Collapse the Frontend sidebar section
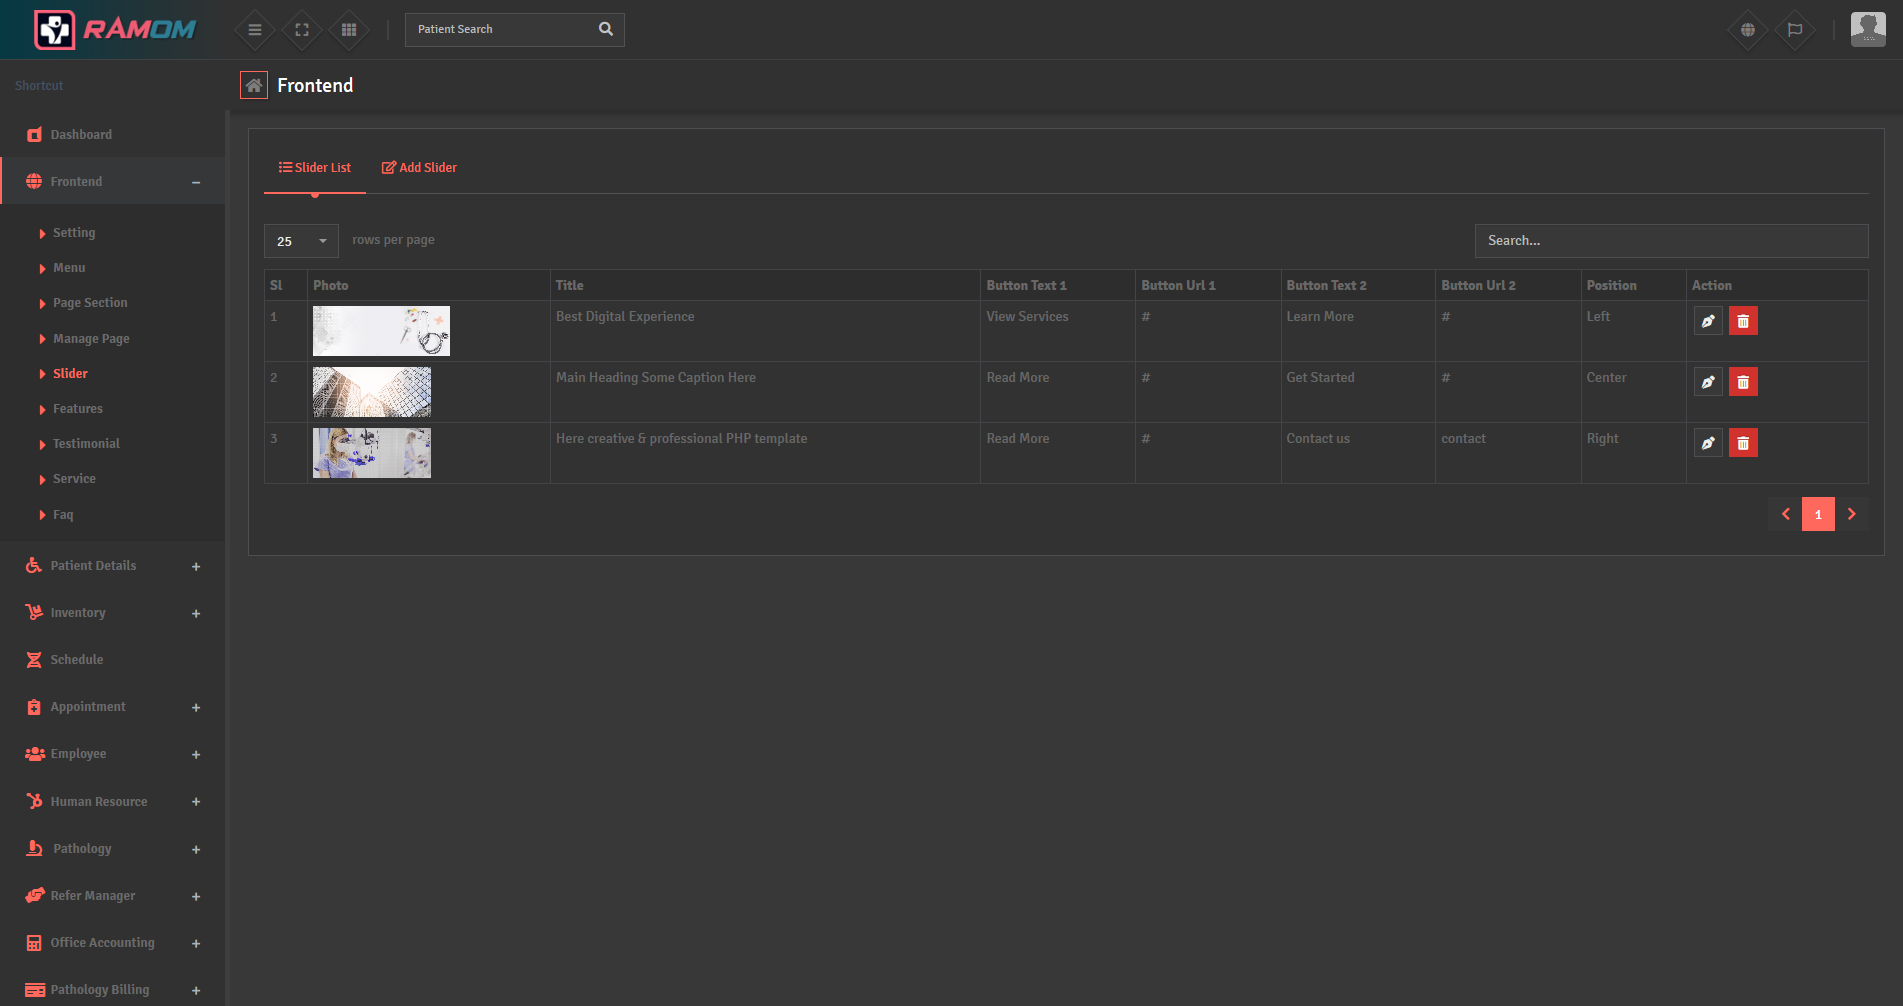 point(195,181)
